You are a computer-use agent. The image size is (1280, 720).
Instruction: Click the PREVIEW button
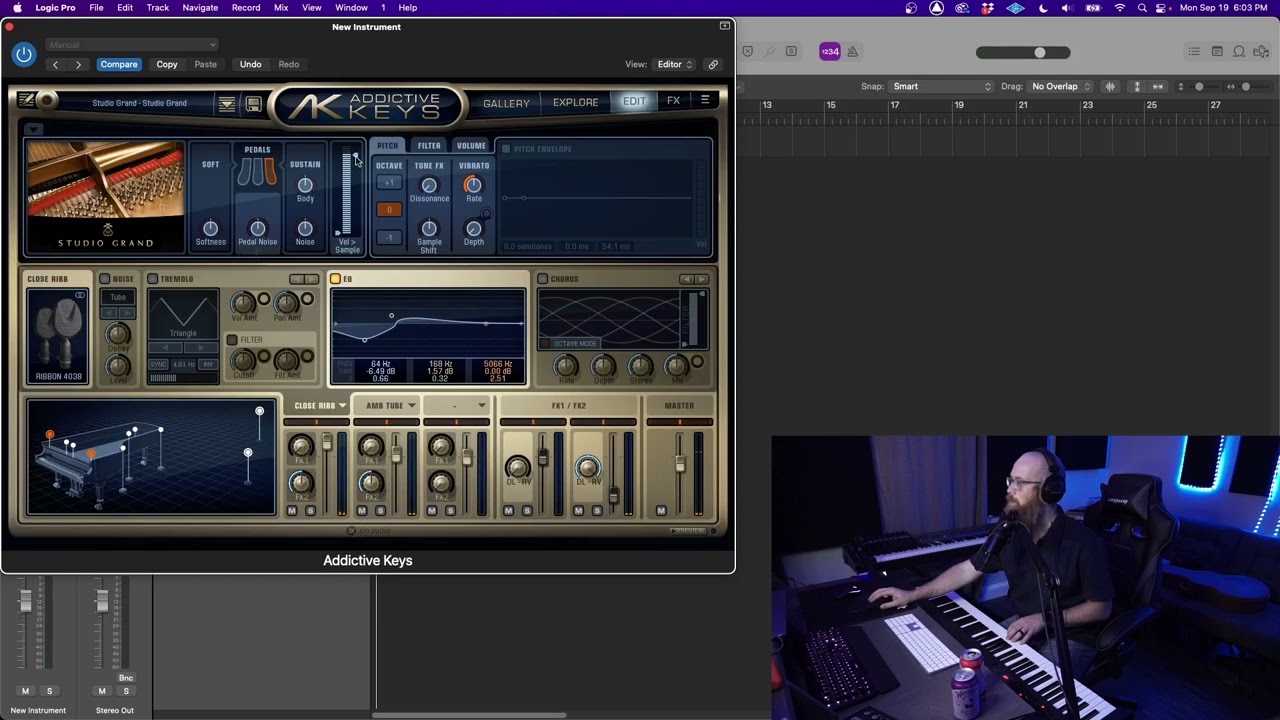coord(687,530)
